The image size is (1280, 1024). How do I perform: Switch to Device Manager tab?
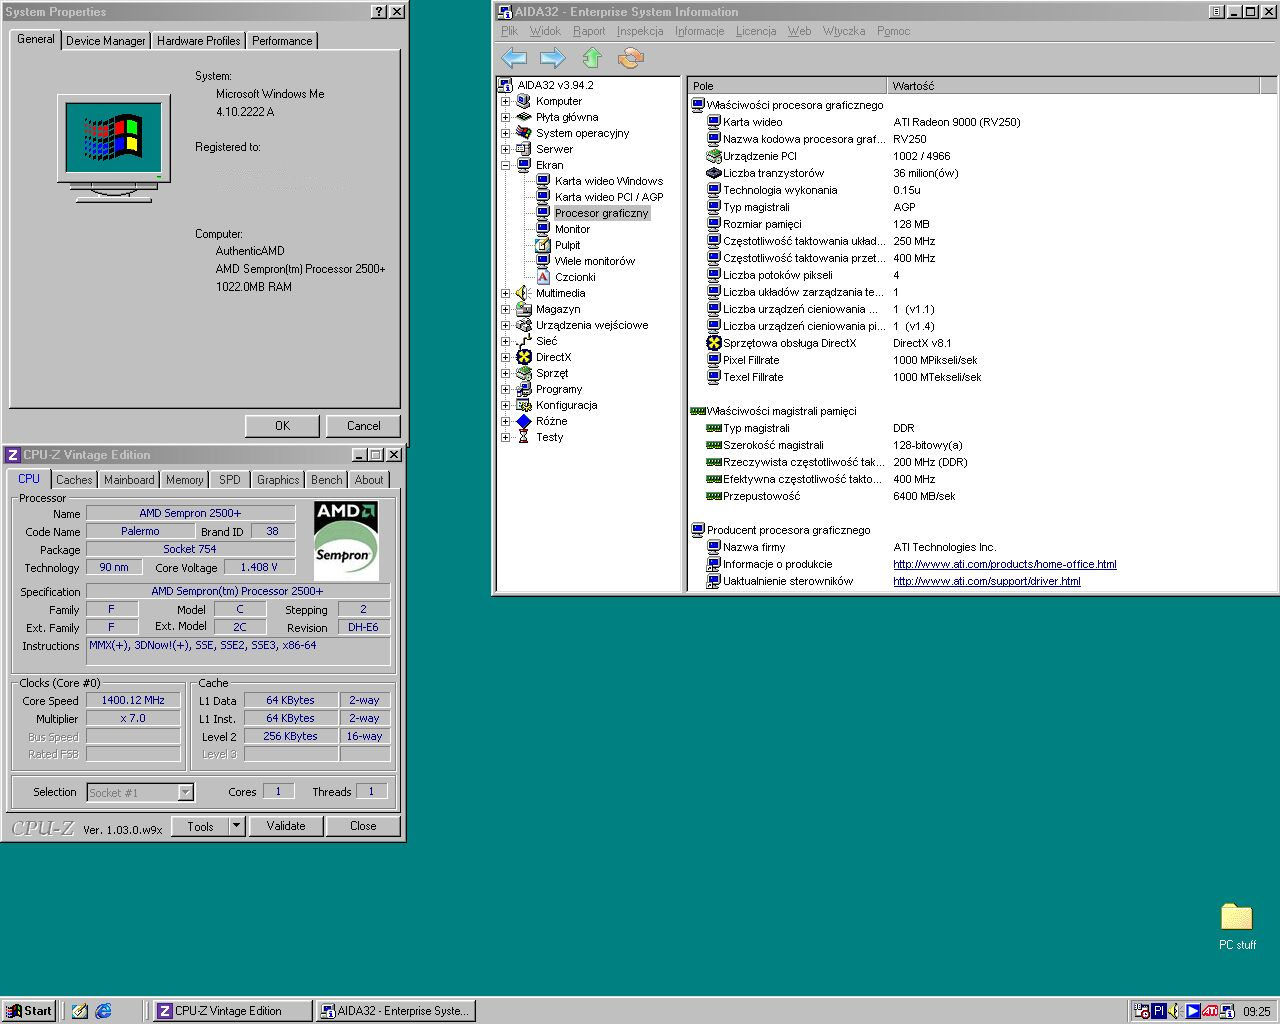tap(105, 41)
